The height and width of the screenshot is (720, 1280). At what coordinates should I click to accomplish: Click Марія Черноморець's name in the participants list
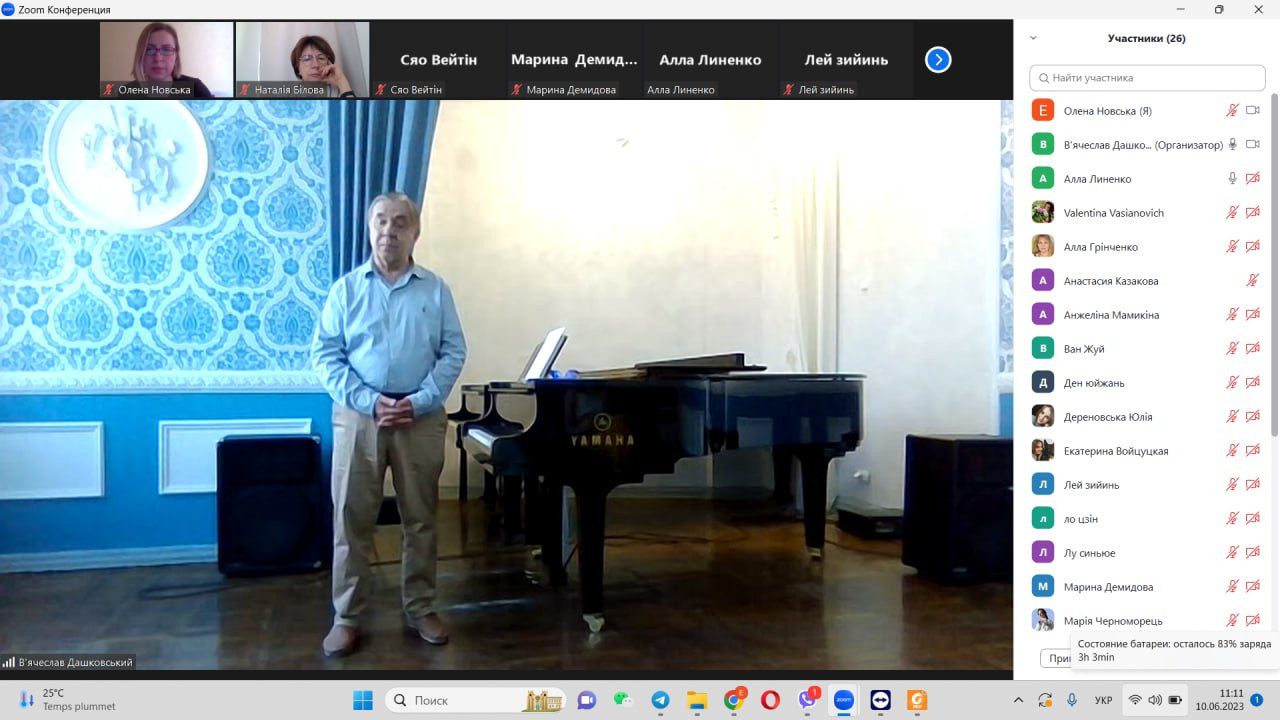(1113, 621)
